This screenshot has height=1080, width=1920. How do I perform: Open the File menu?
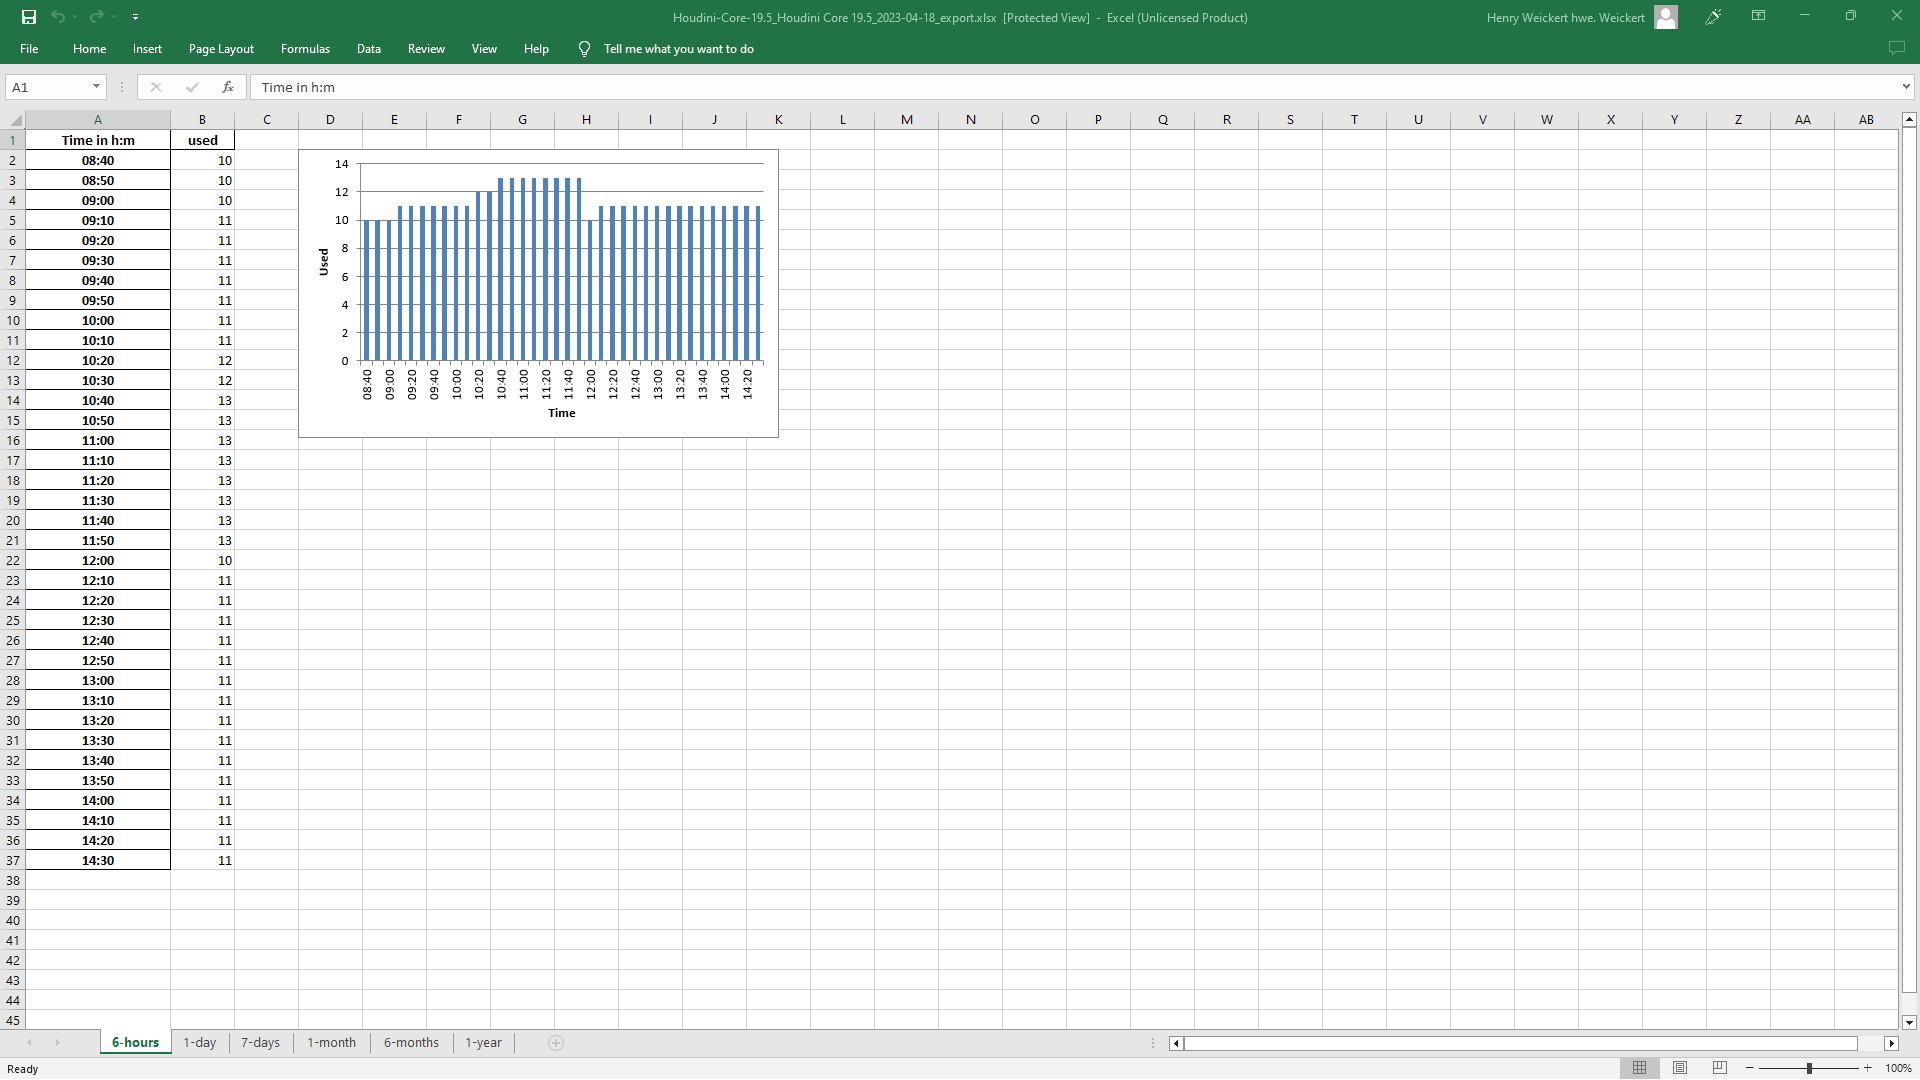(x=29, y=49)
